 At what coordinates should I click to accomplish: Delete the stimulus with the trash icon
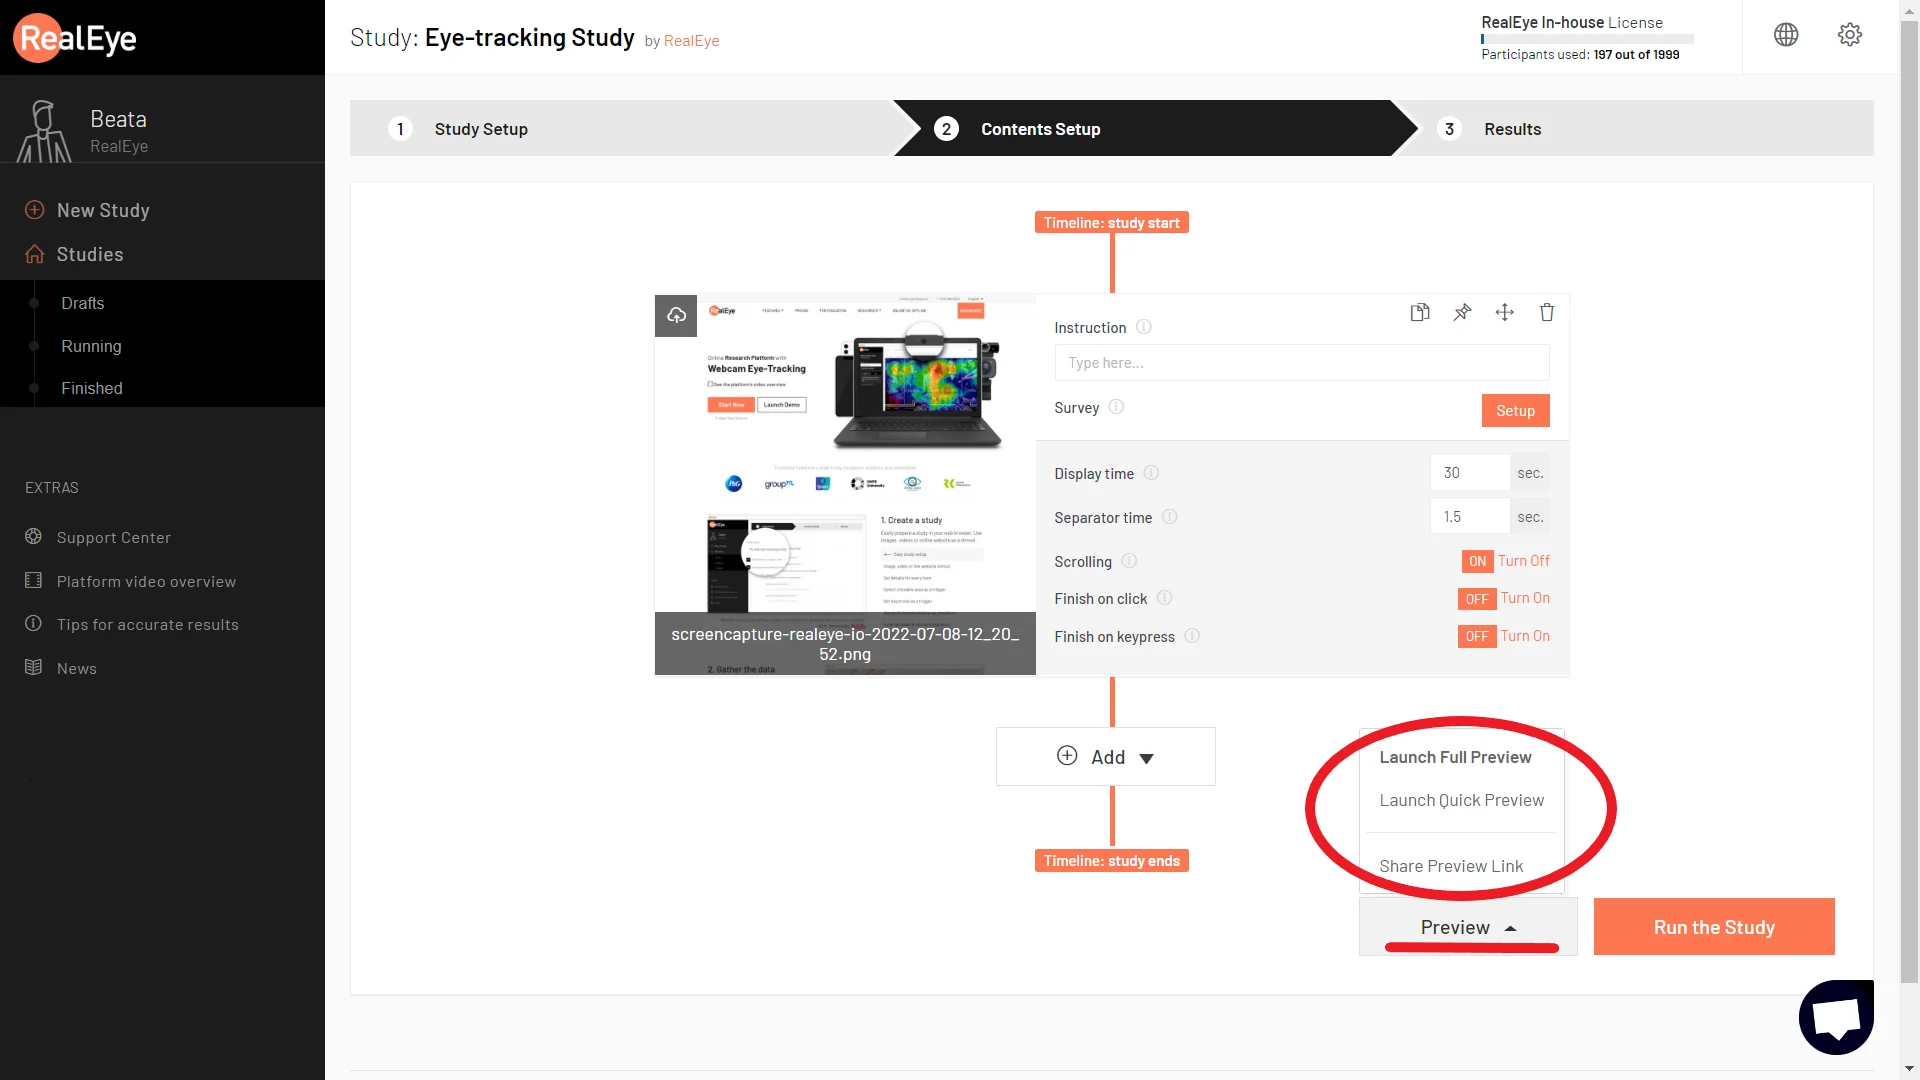(x=1547, y=312)
